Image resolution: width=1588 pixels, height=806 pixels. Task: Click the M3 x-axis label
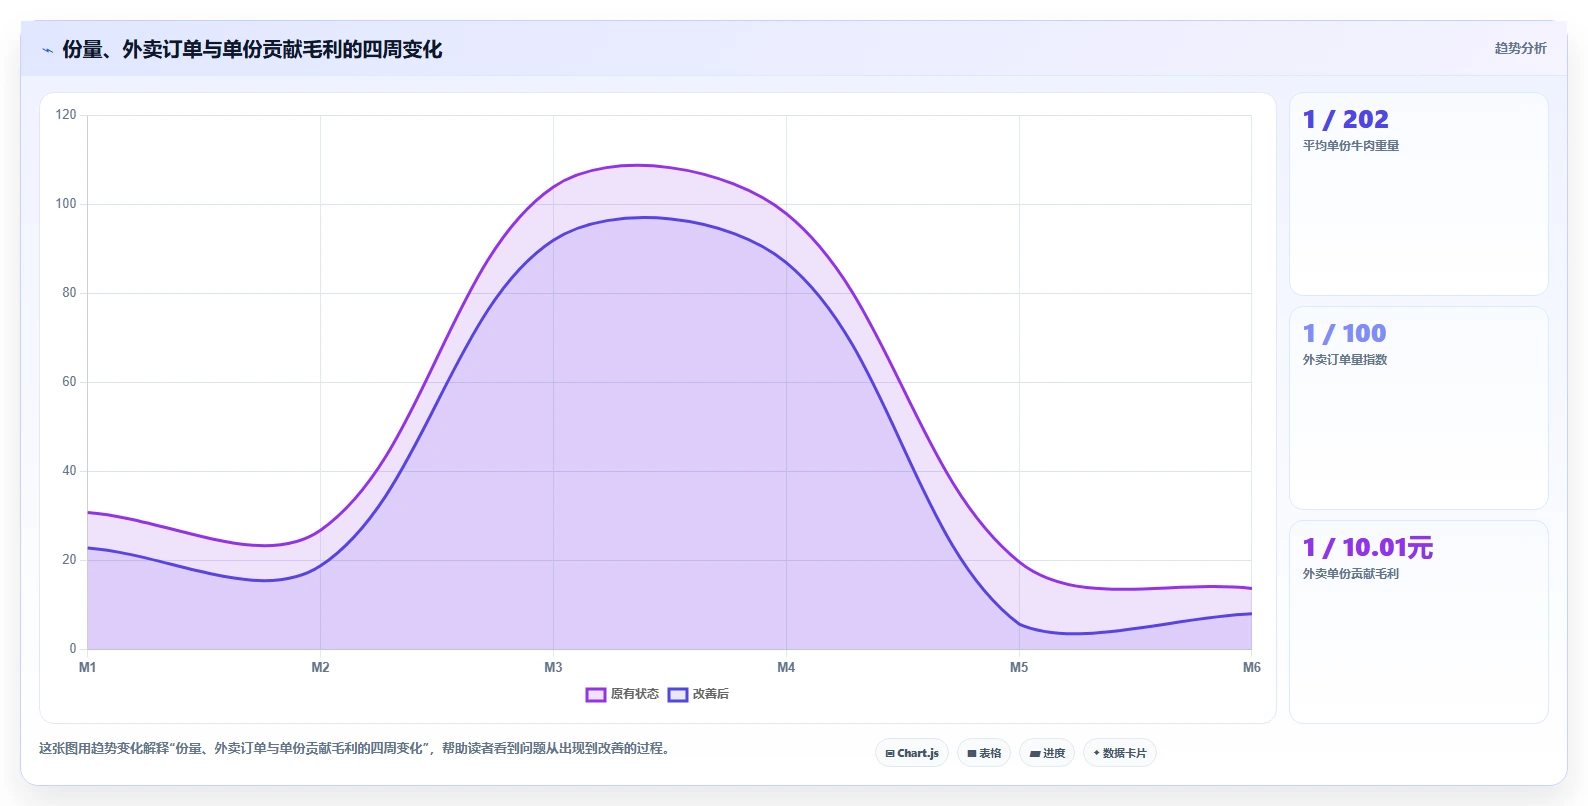[553, 667]
